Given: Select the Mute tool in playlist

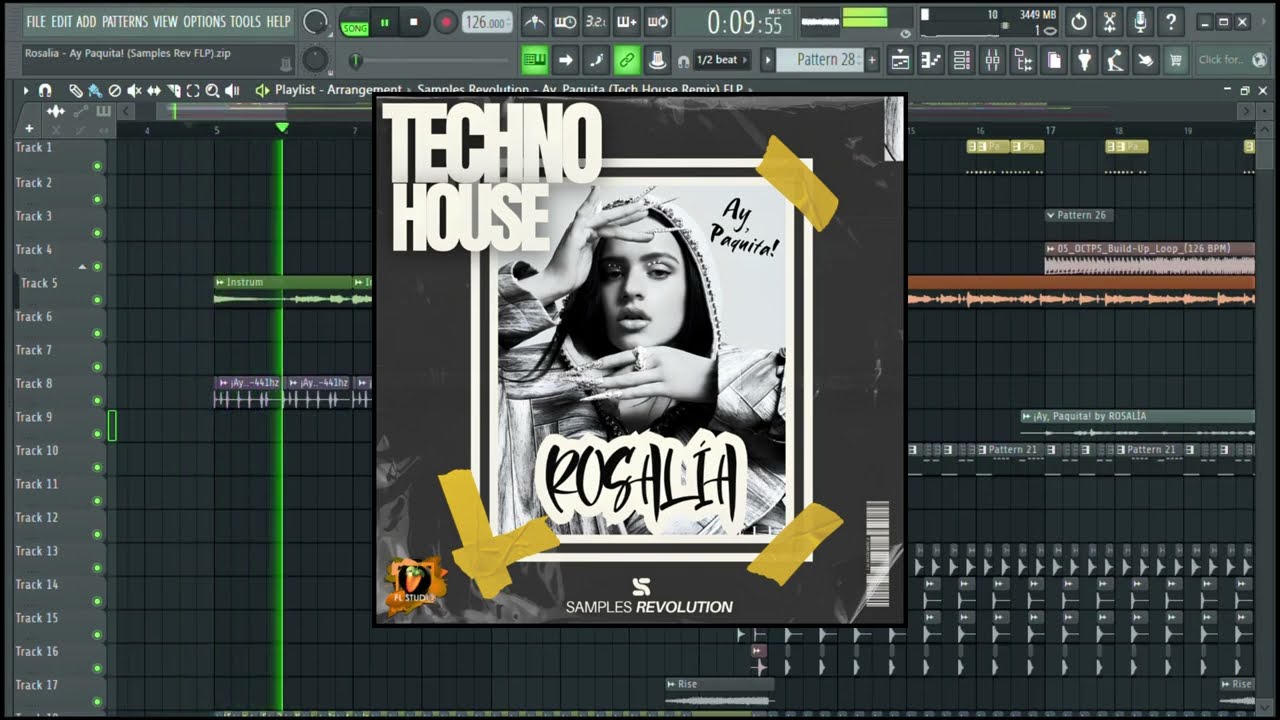Looking at the screenshot, I should [134, 90].
